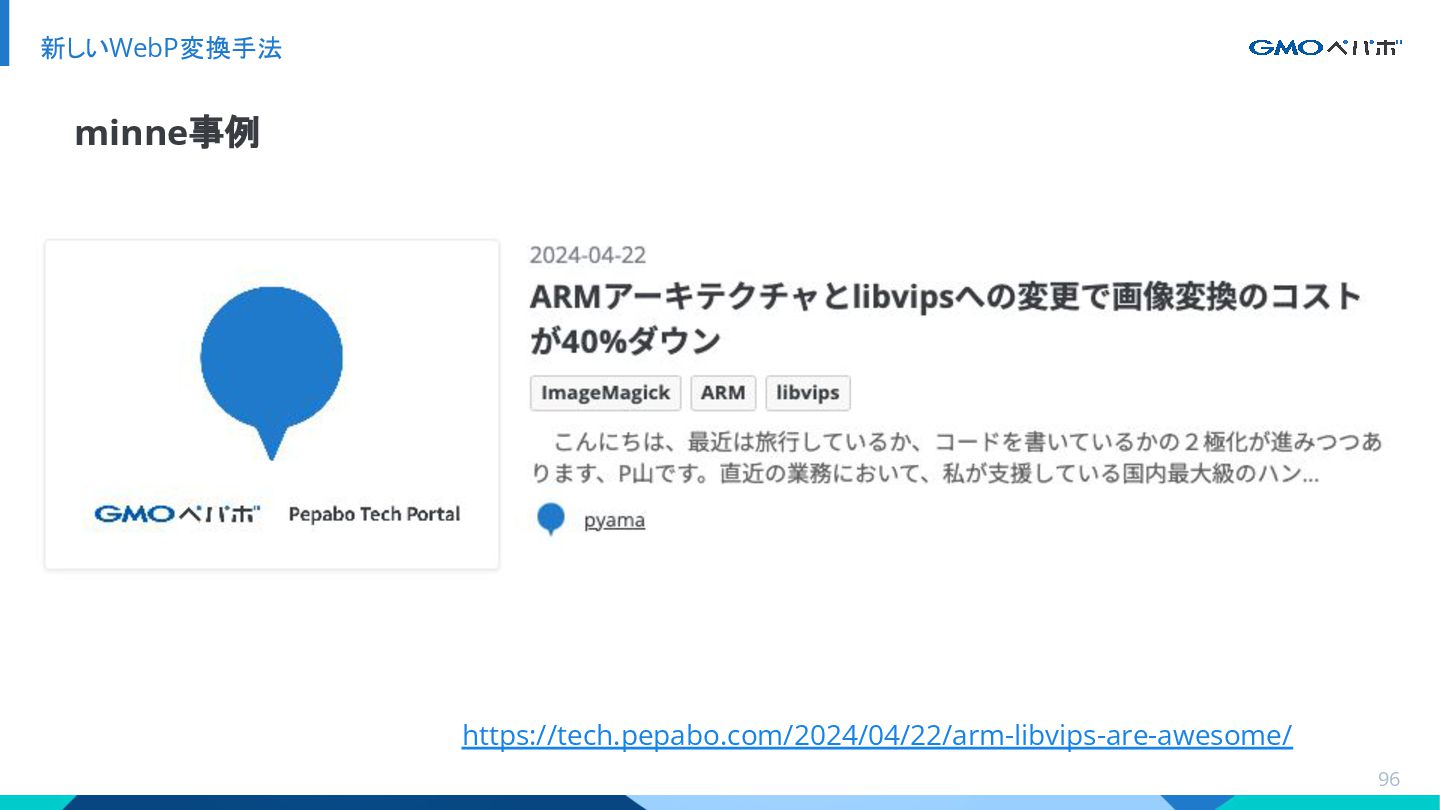1440x810 pixels.
Task: Open the article title about ARM and libvips
Action: pos(945,319)
